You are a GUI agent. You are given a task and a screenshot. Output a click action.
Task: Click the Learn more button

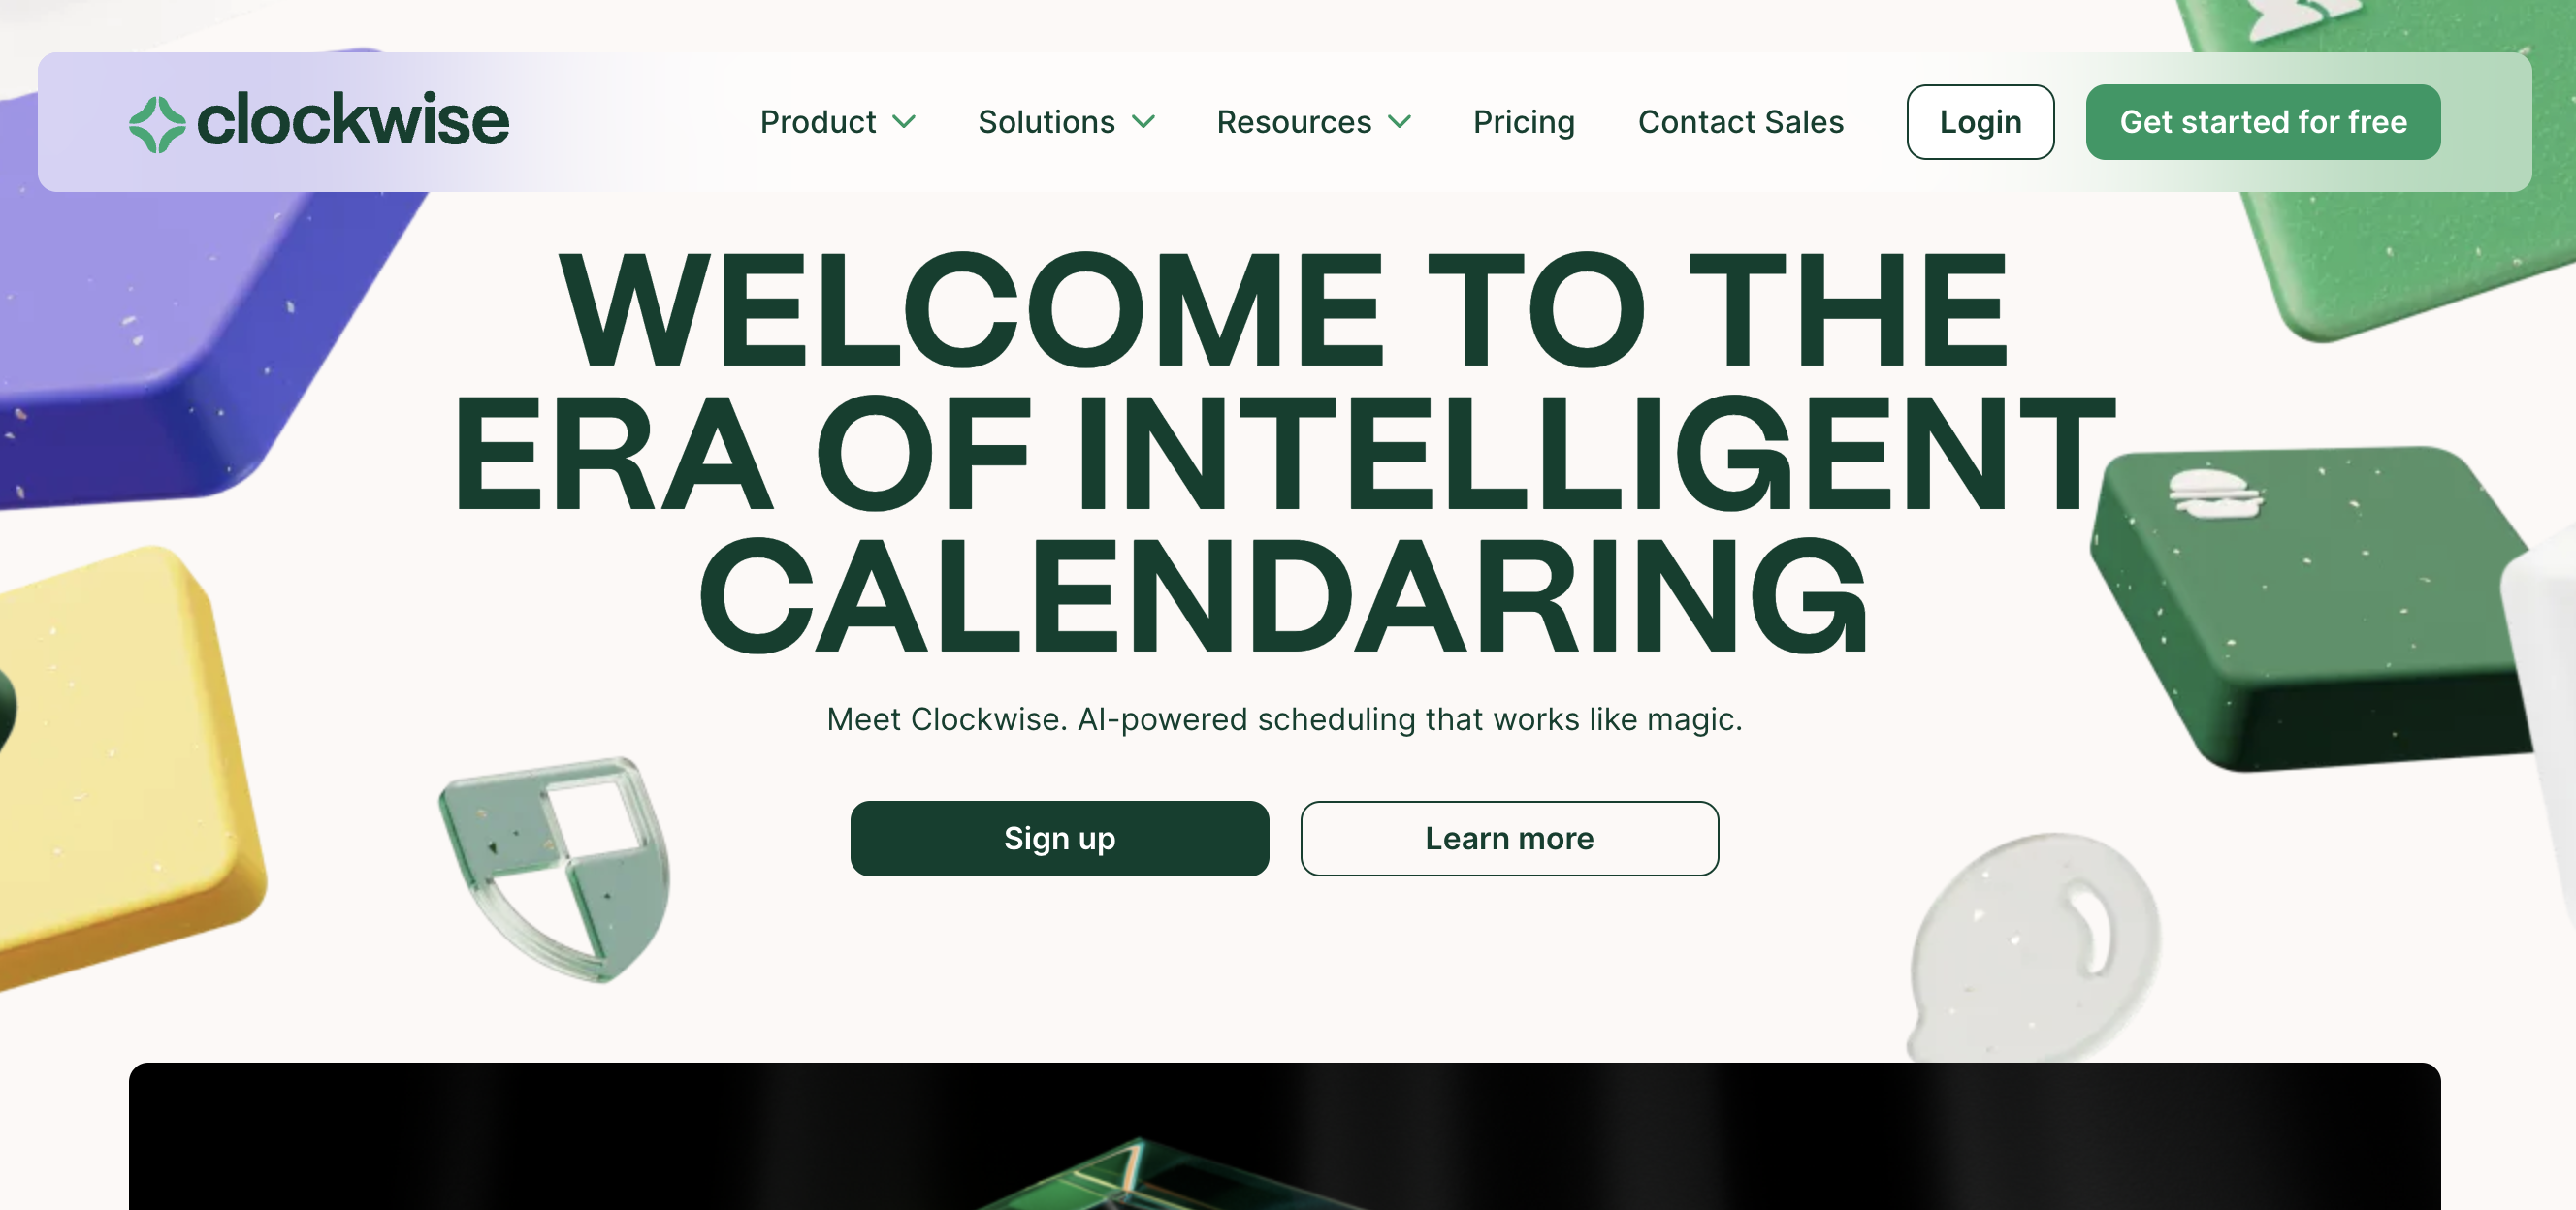[x=1508, y=838]
